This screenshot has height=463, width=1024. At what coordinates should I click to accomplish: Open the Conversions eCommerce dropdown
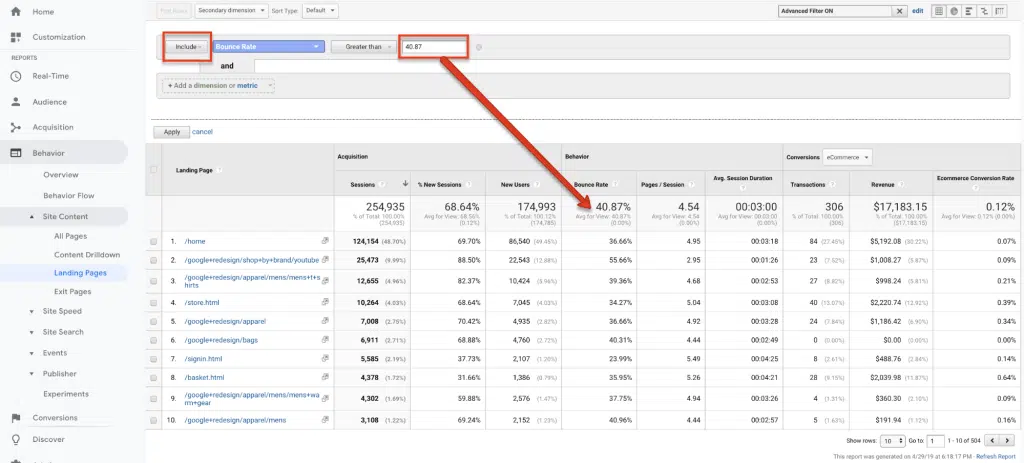pyautogui.click(x=847, y=157)
